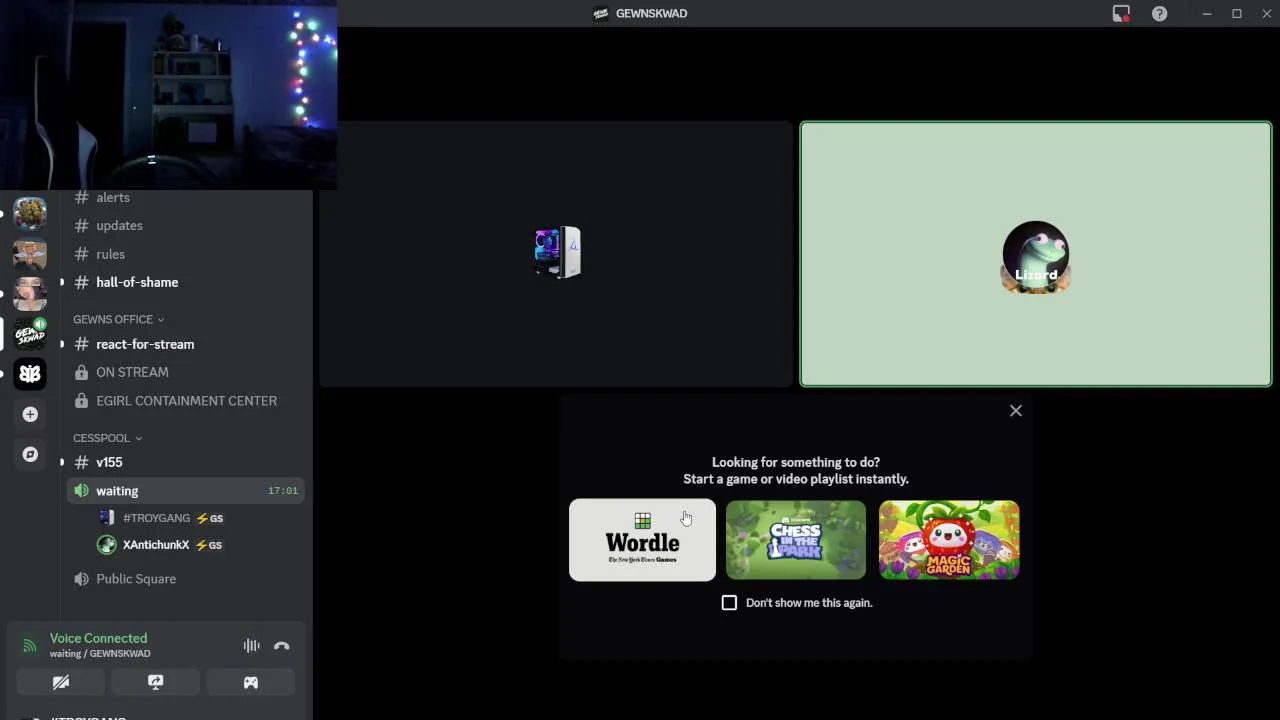This screenshot has width=1280, height=720.
Task: Disconnect from voice channel
Action: point(282,646)
